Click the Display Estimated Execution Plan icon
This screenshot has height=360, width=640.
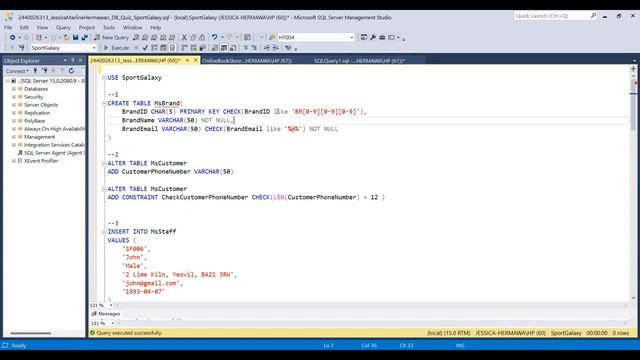(x=154, y=48)
